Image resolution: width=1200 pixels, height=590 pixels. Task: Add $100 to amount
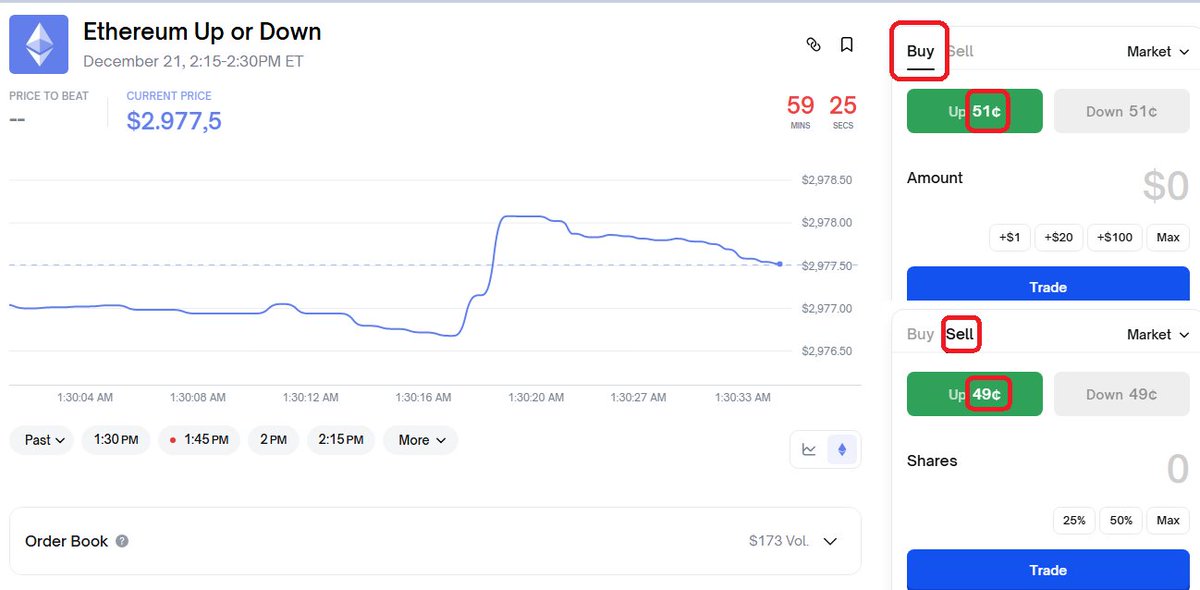click(1115, 237)
